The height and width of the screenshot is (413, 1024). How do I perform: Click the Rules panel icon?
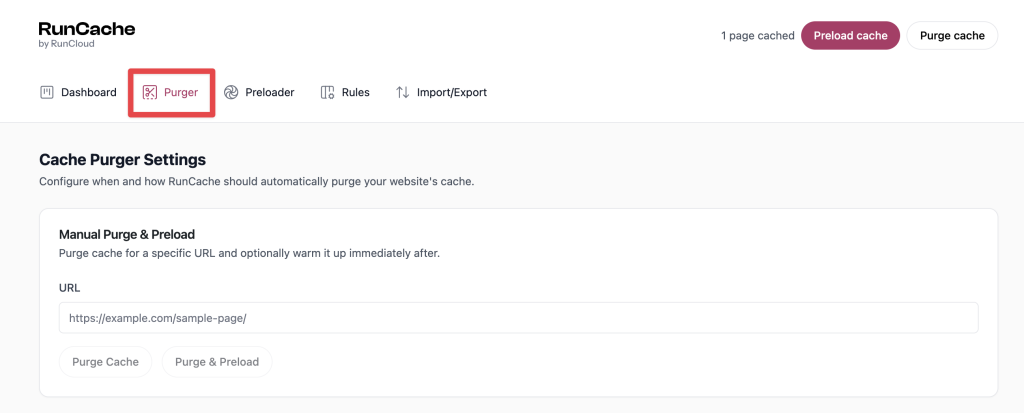coord(327,92)
